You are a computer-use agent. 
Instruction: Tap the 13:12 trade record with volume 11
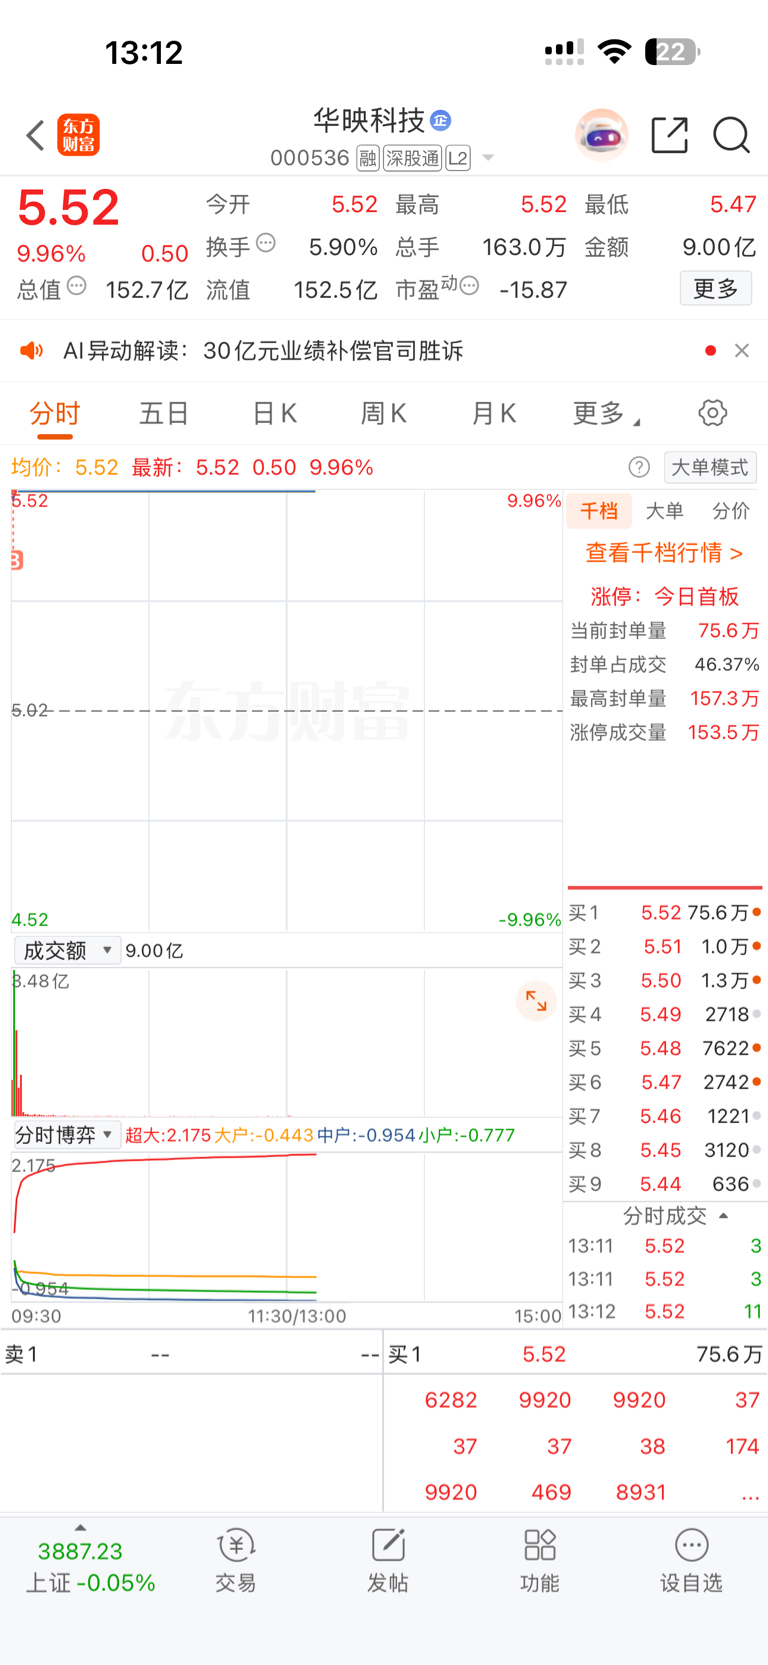tap(665, 1312)
